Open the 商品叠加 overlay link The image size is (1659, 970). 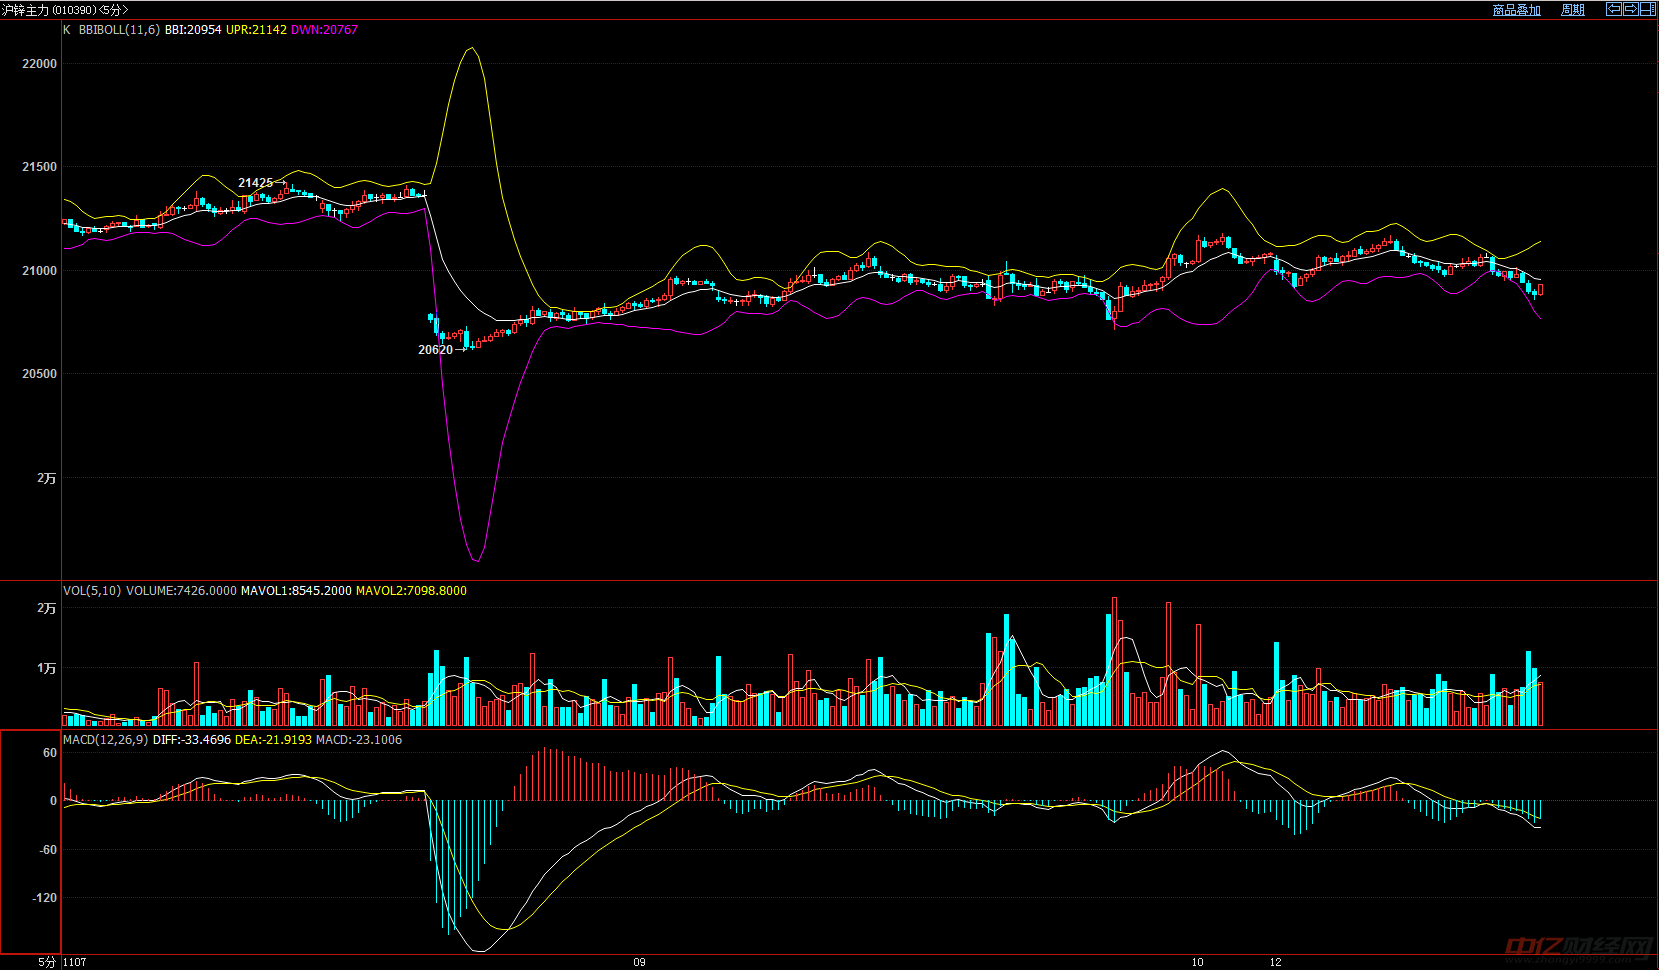pos(1516,10)
